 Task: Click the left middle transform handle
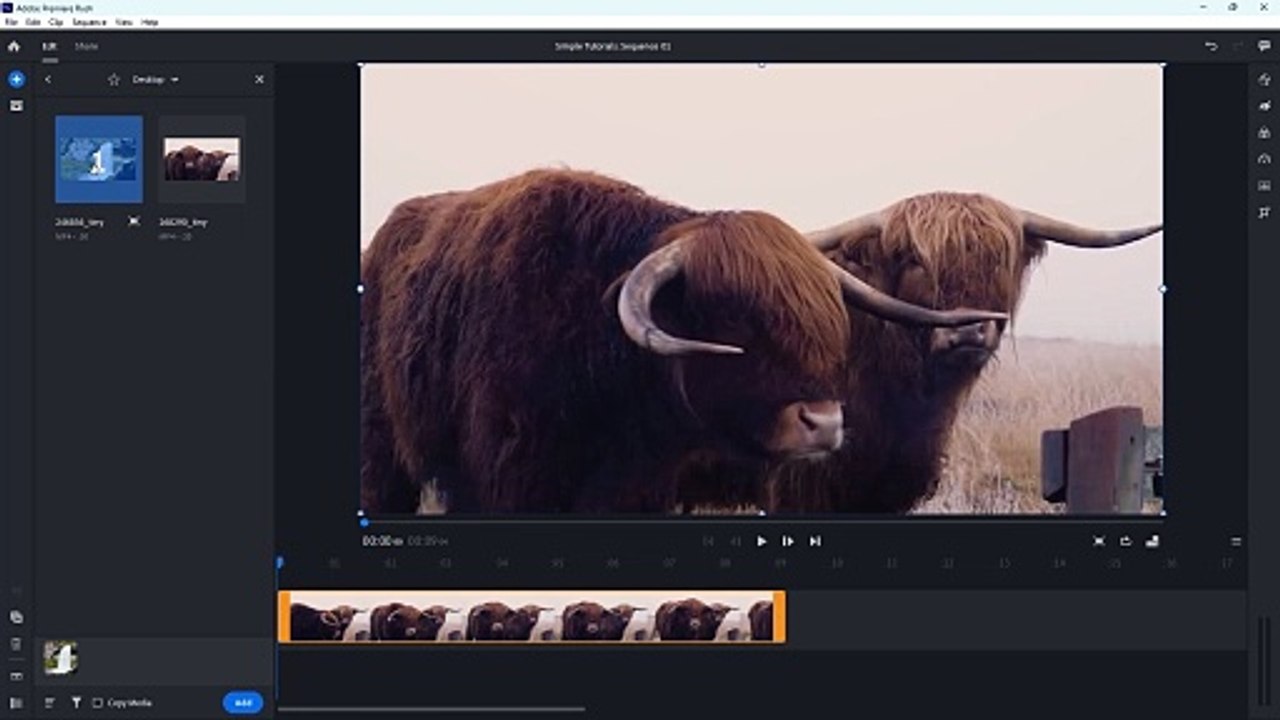[x=361, y=289]
